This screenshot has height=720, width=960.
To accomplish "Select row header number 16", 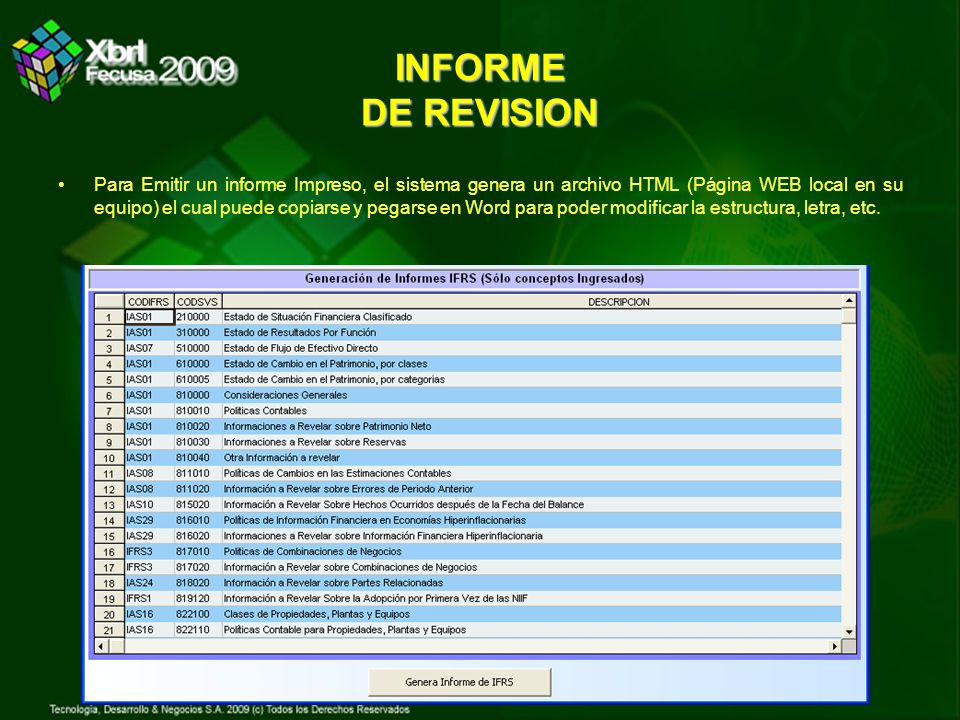I will coord(109,552).
